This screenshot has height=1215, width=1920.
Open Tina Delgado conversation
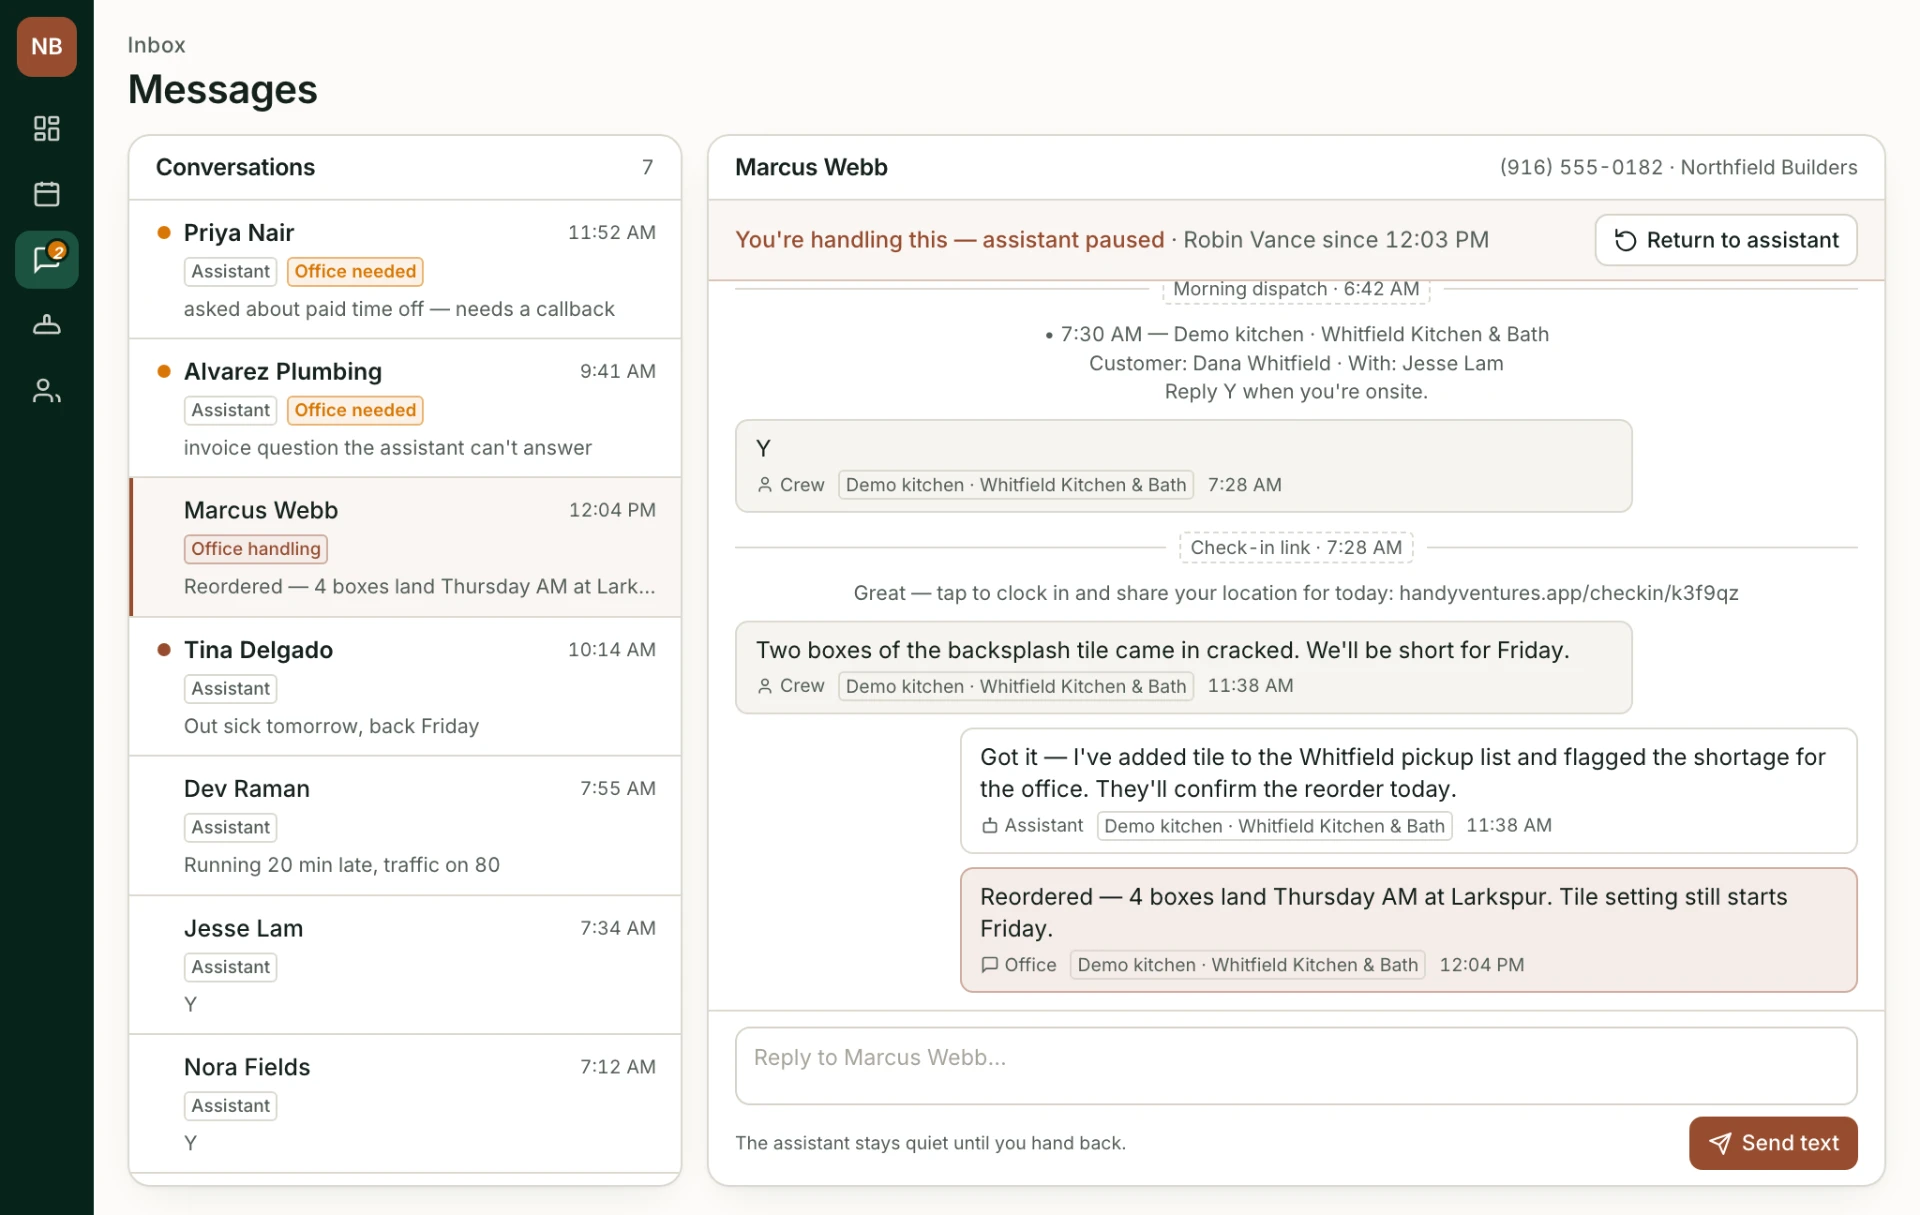pos(405,687)
